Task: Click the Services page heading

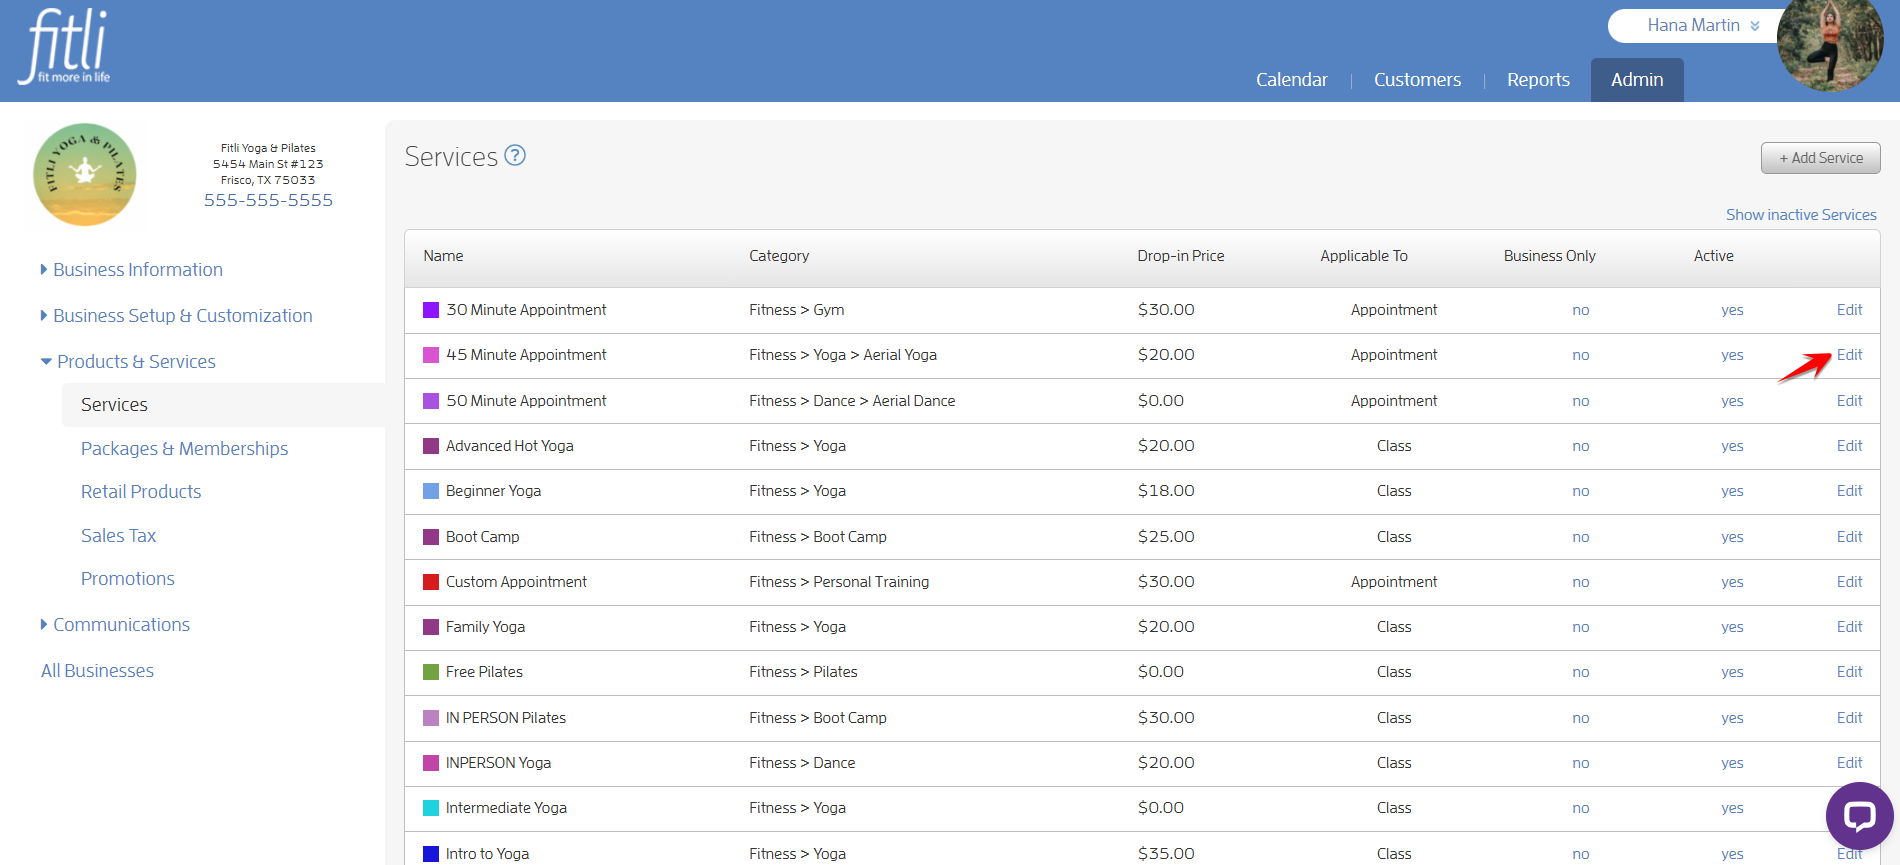Action: pyautogui.click(x=451, y=157)
